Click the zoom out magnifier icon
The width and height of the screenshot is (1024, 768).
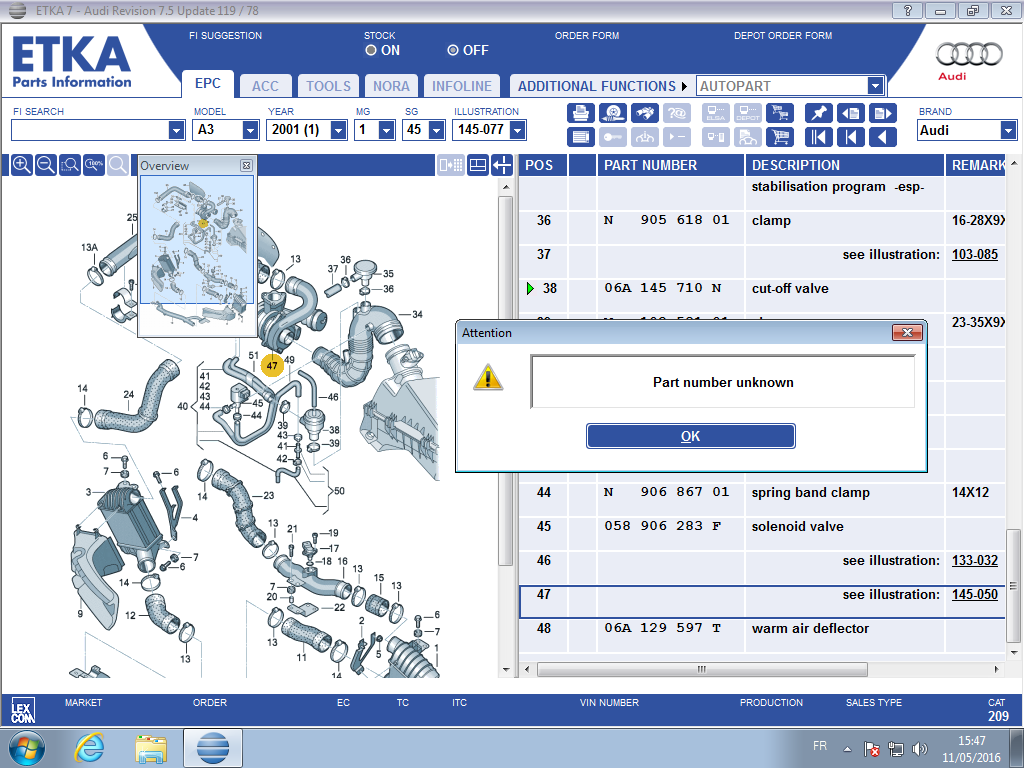[x=45, y=165]
